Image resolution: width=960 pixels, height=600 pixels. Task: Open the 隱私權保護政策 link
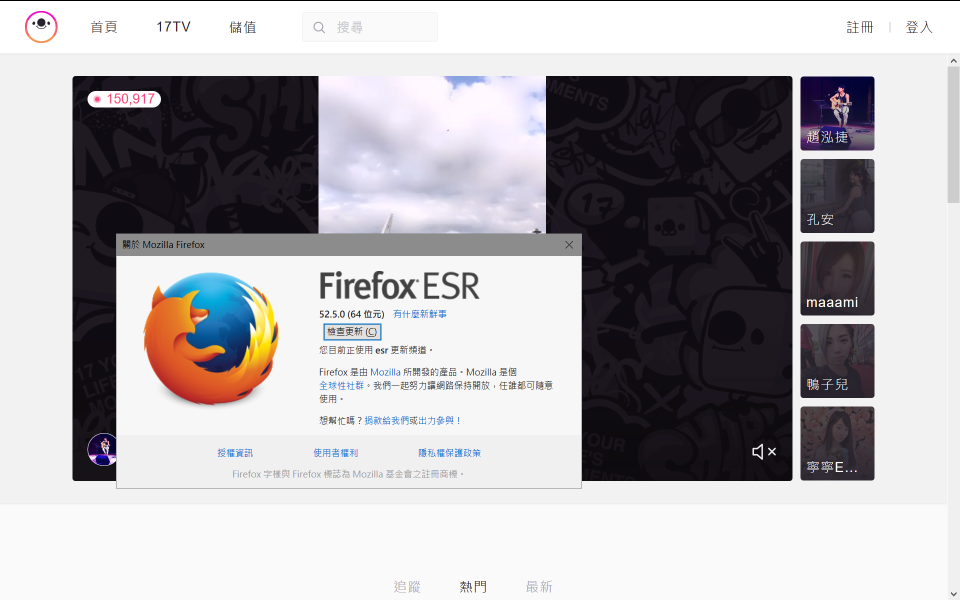449,453
